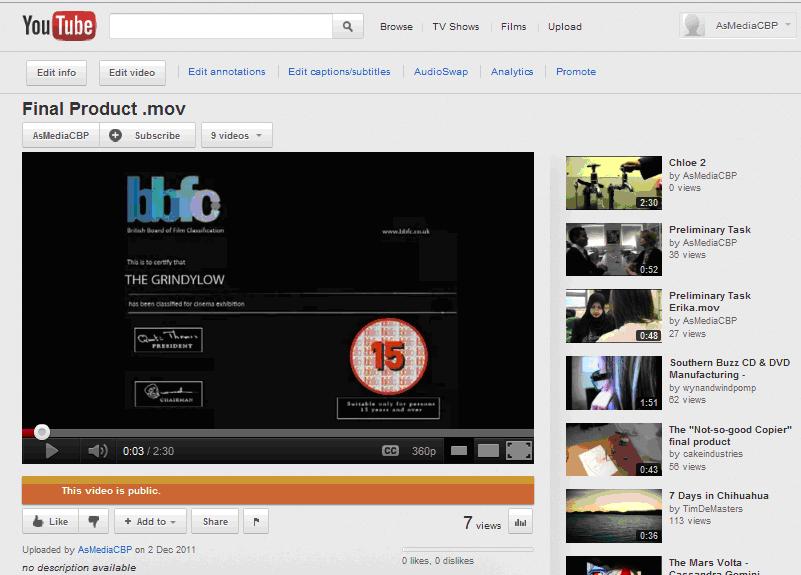Image resolution: width=801 pixels, height=575 pixels.
Task: Toggle closed captions with CC
Action: coord(390,451)
